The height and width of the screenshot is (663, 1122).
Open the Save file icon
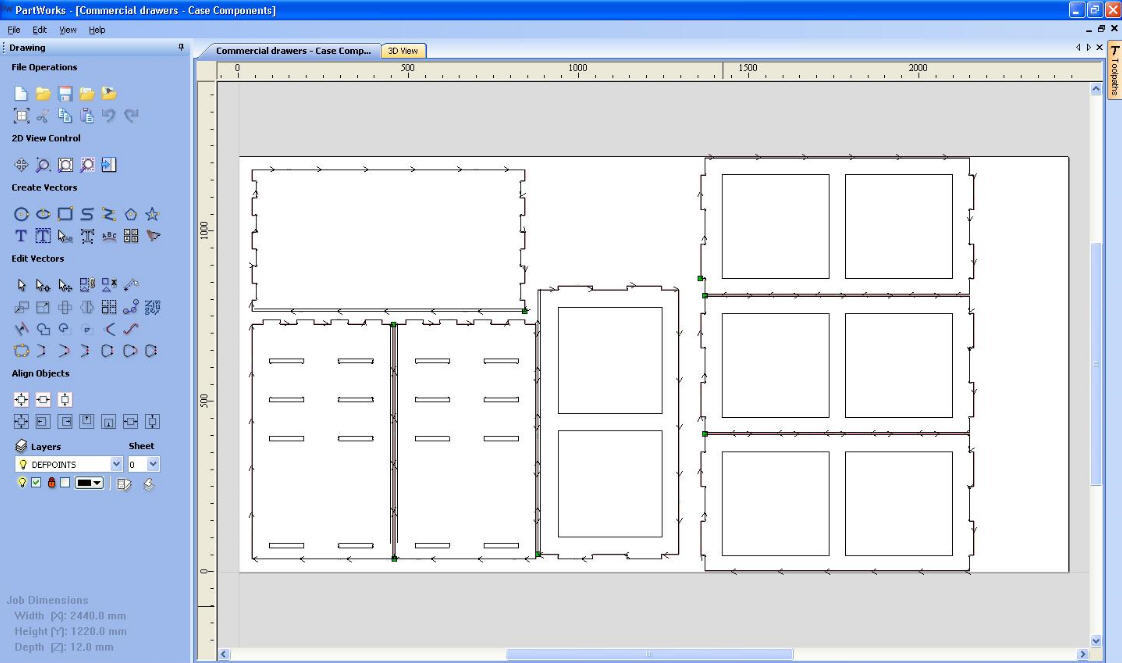(x=64, y=92)
